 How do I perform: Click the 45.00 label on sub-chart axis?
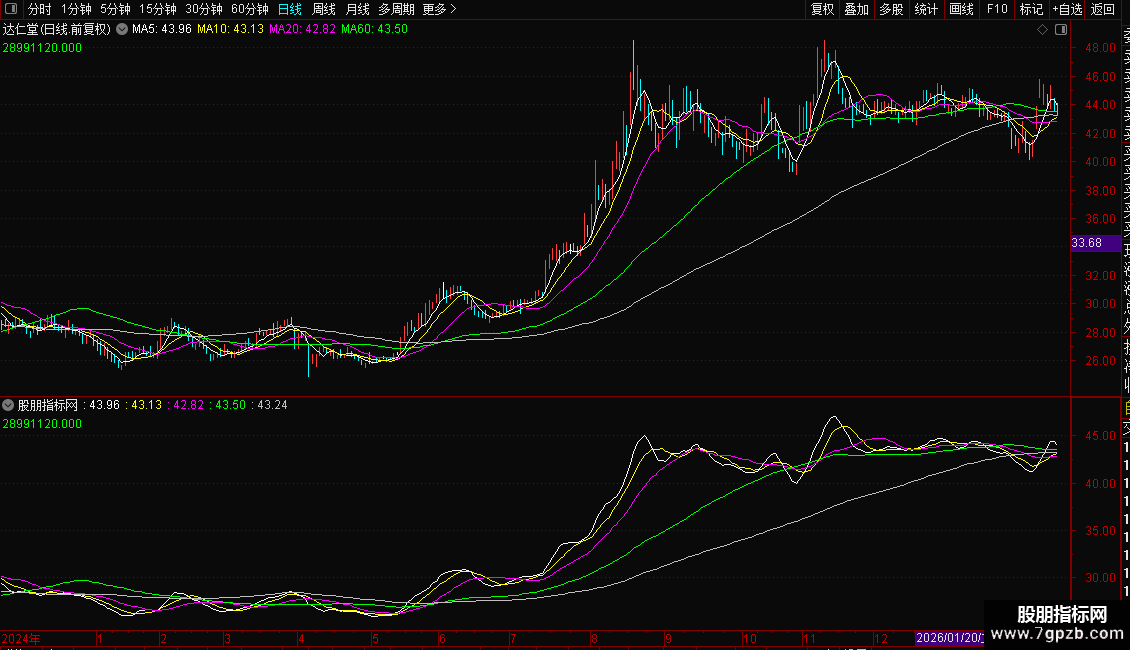tap(1100, 436)
